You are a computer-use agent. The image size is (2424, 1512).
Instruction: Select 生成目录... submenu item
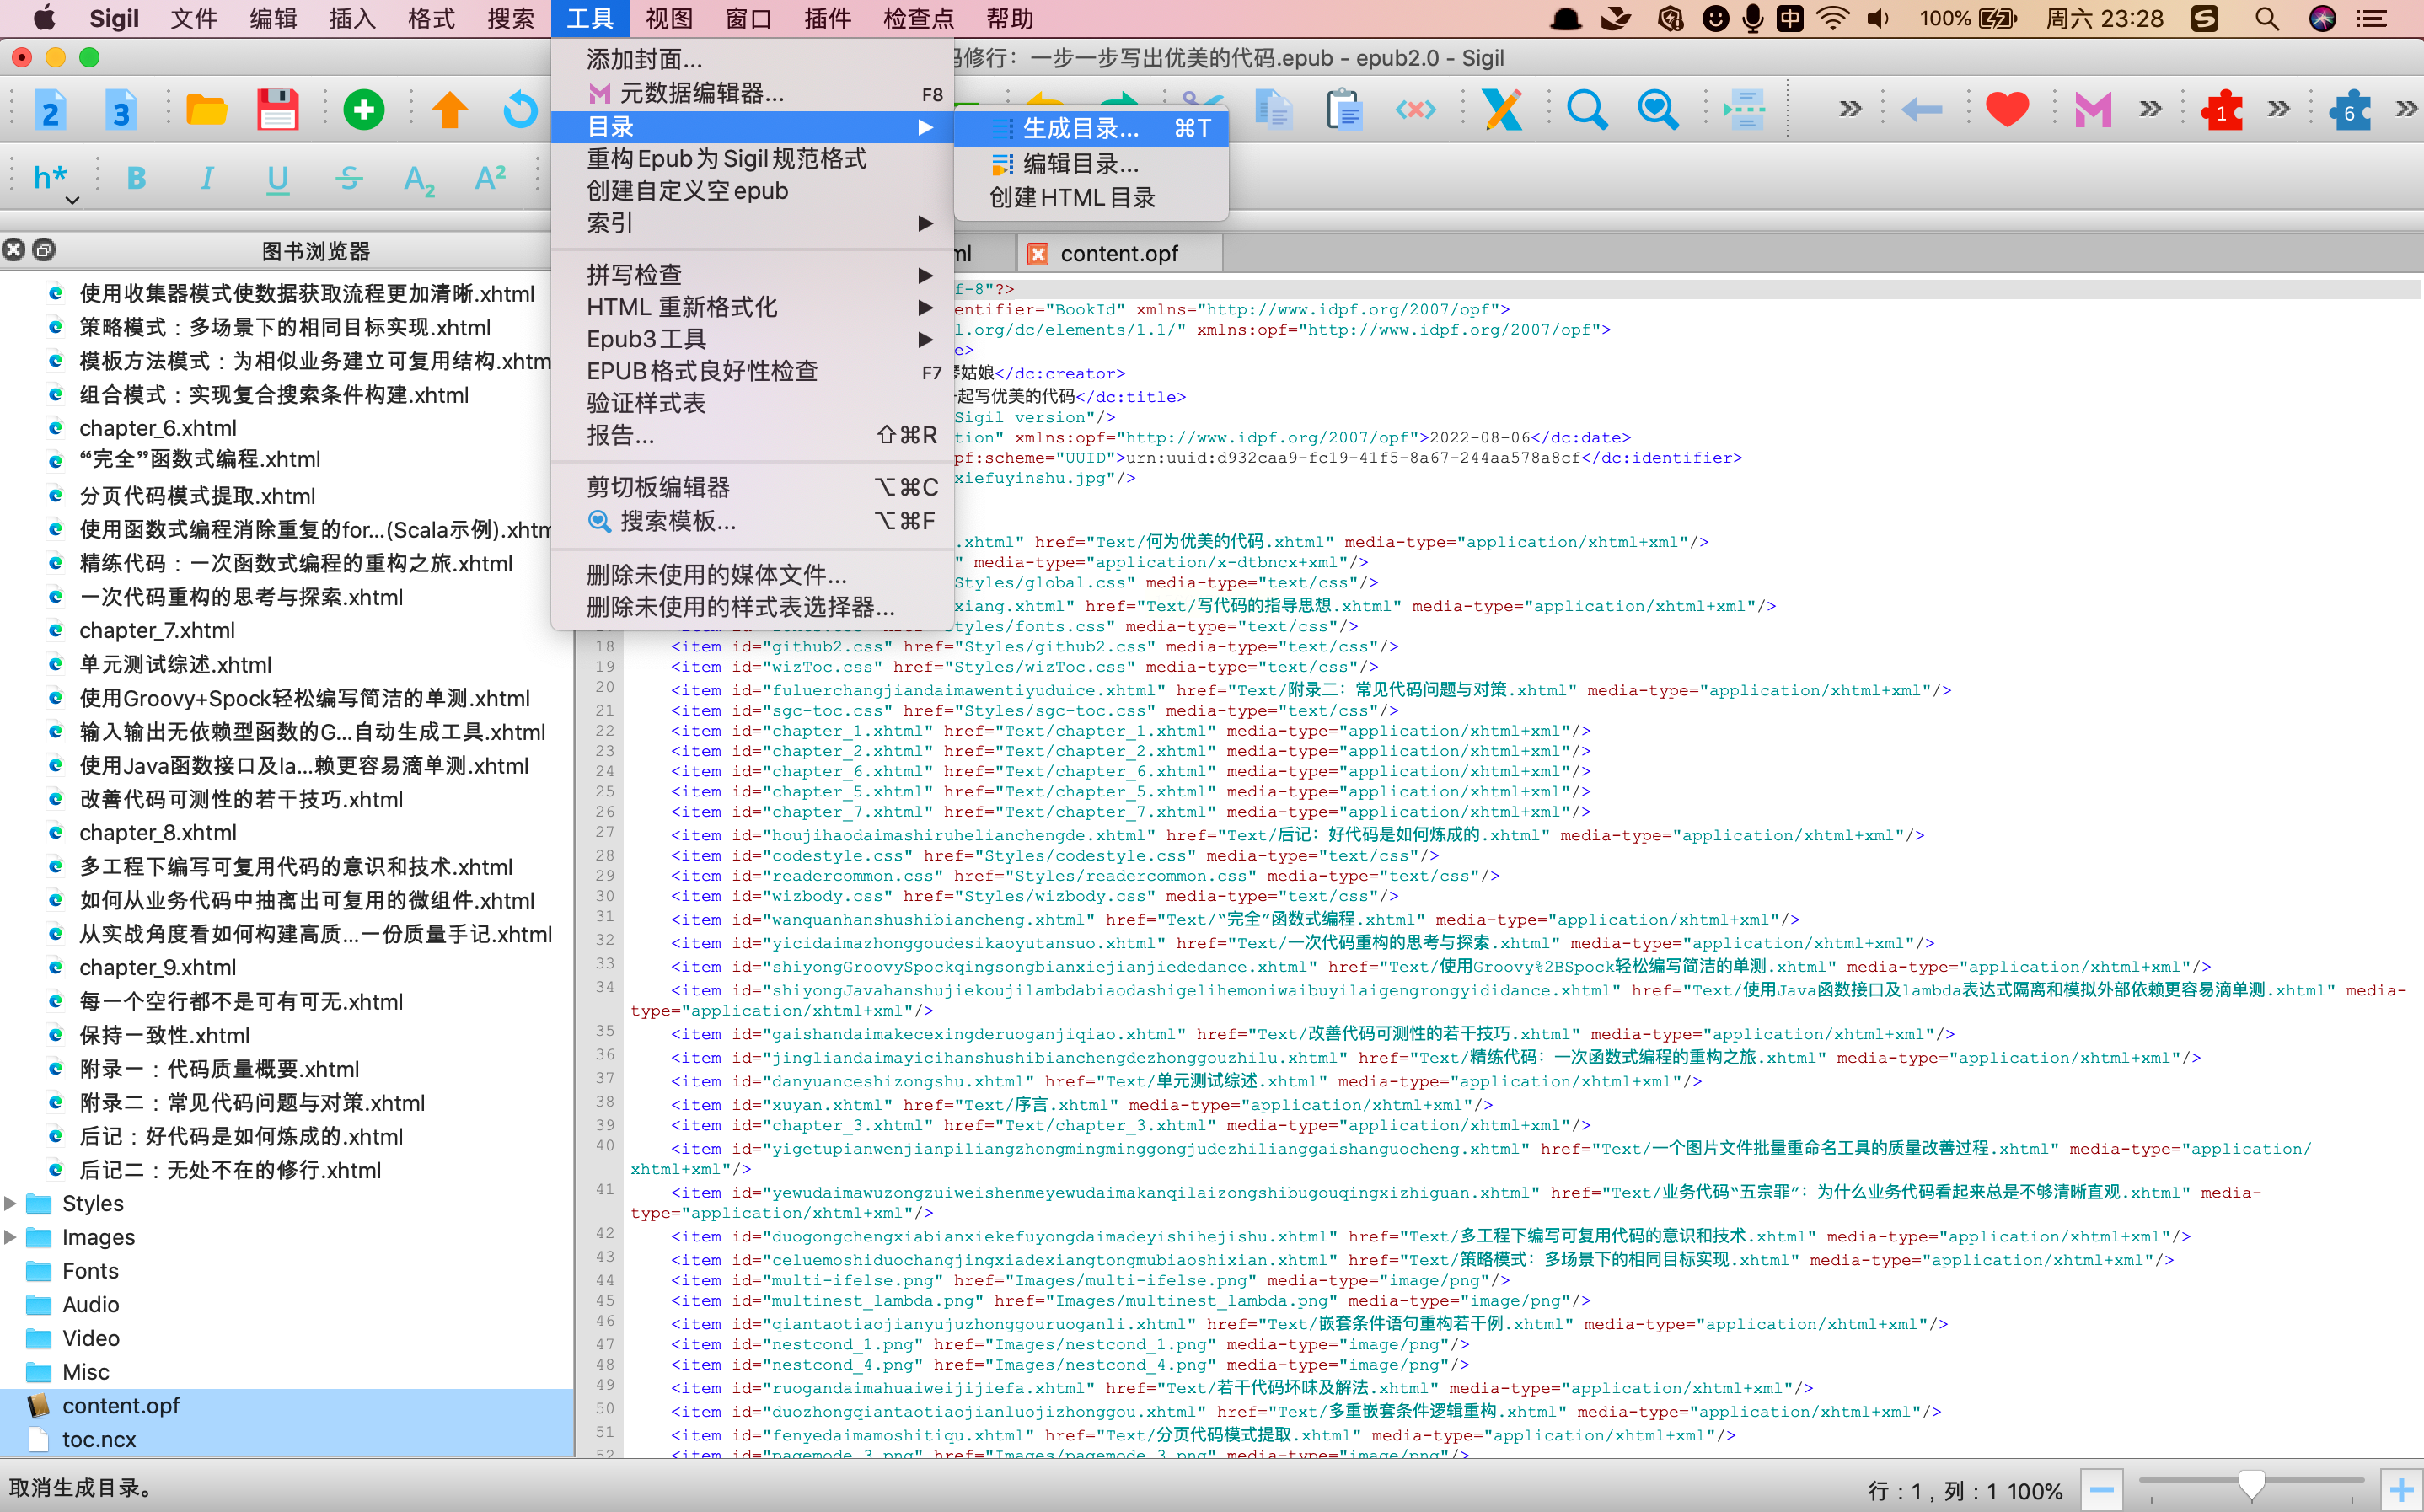(x=1080, y=128)
